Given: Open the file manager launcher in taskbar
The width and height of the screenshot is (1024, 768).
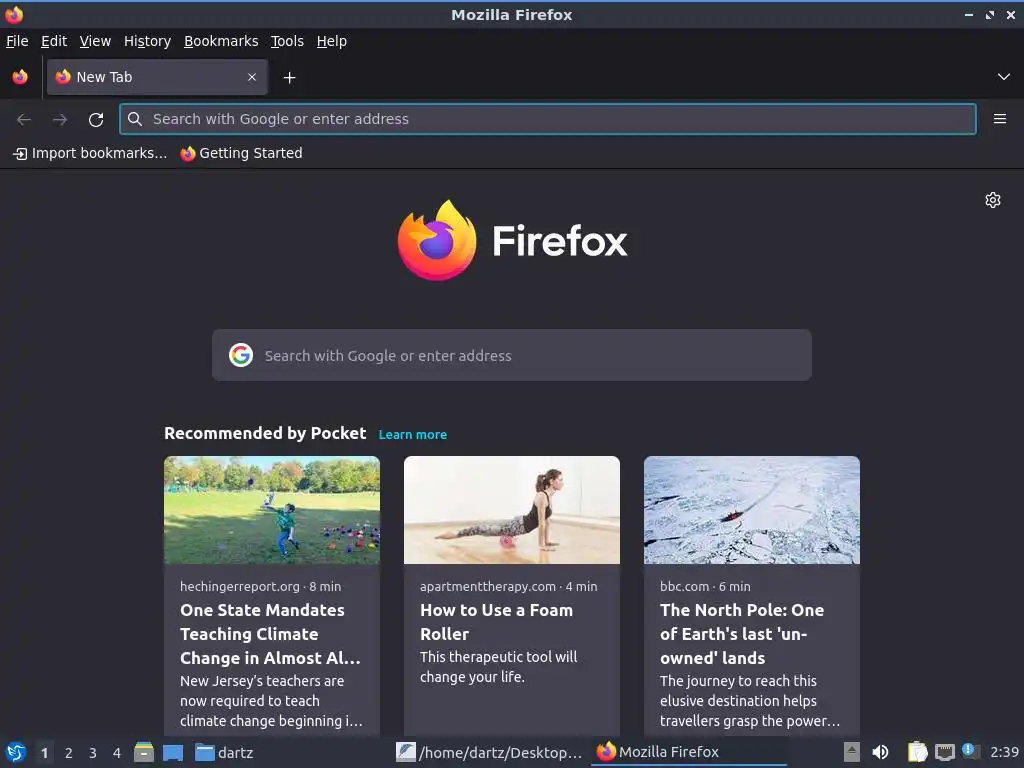Looking at the screenshot, I should click(144, 752).
